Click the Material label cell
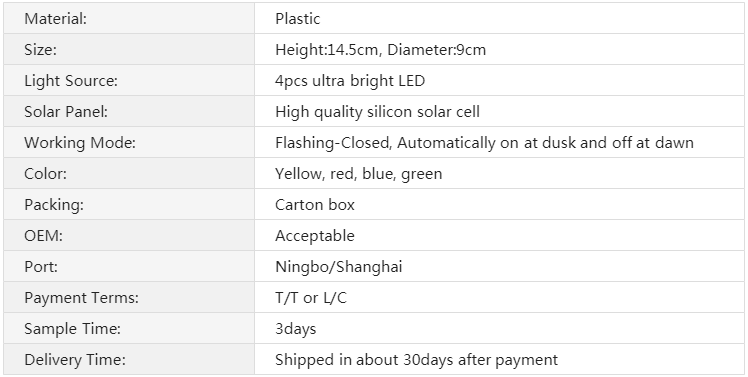The height and width of the screenshot is (377, 748). pyautogui.click(x=129, y=19)
